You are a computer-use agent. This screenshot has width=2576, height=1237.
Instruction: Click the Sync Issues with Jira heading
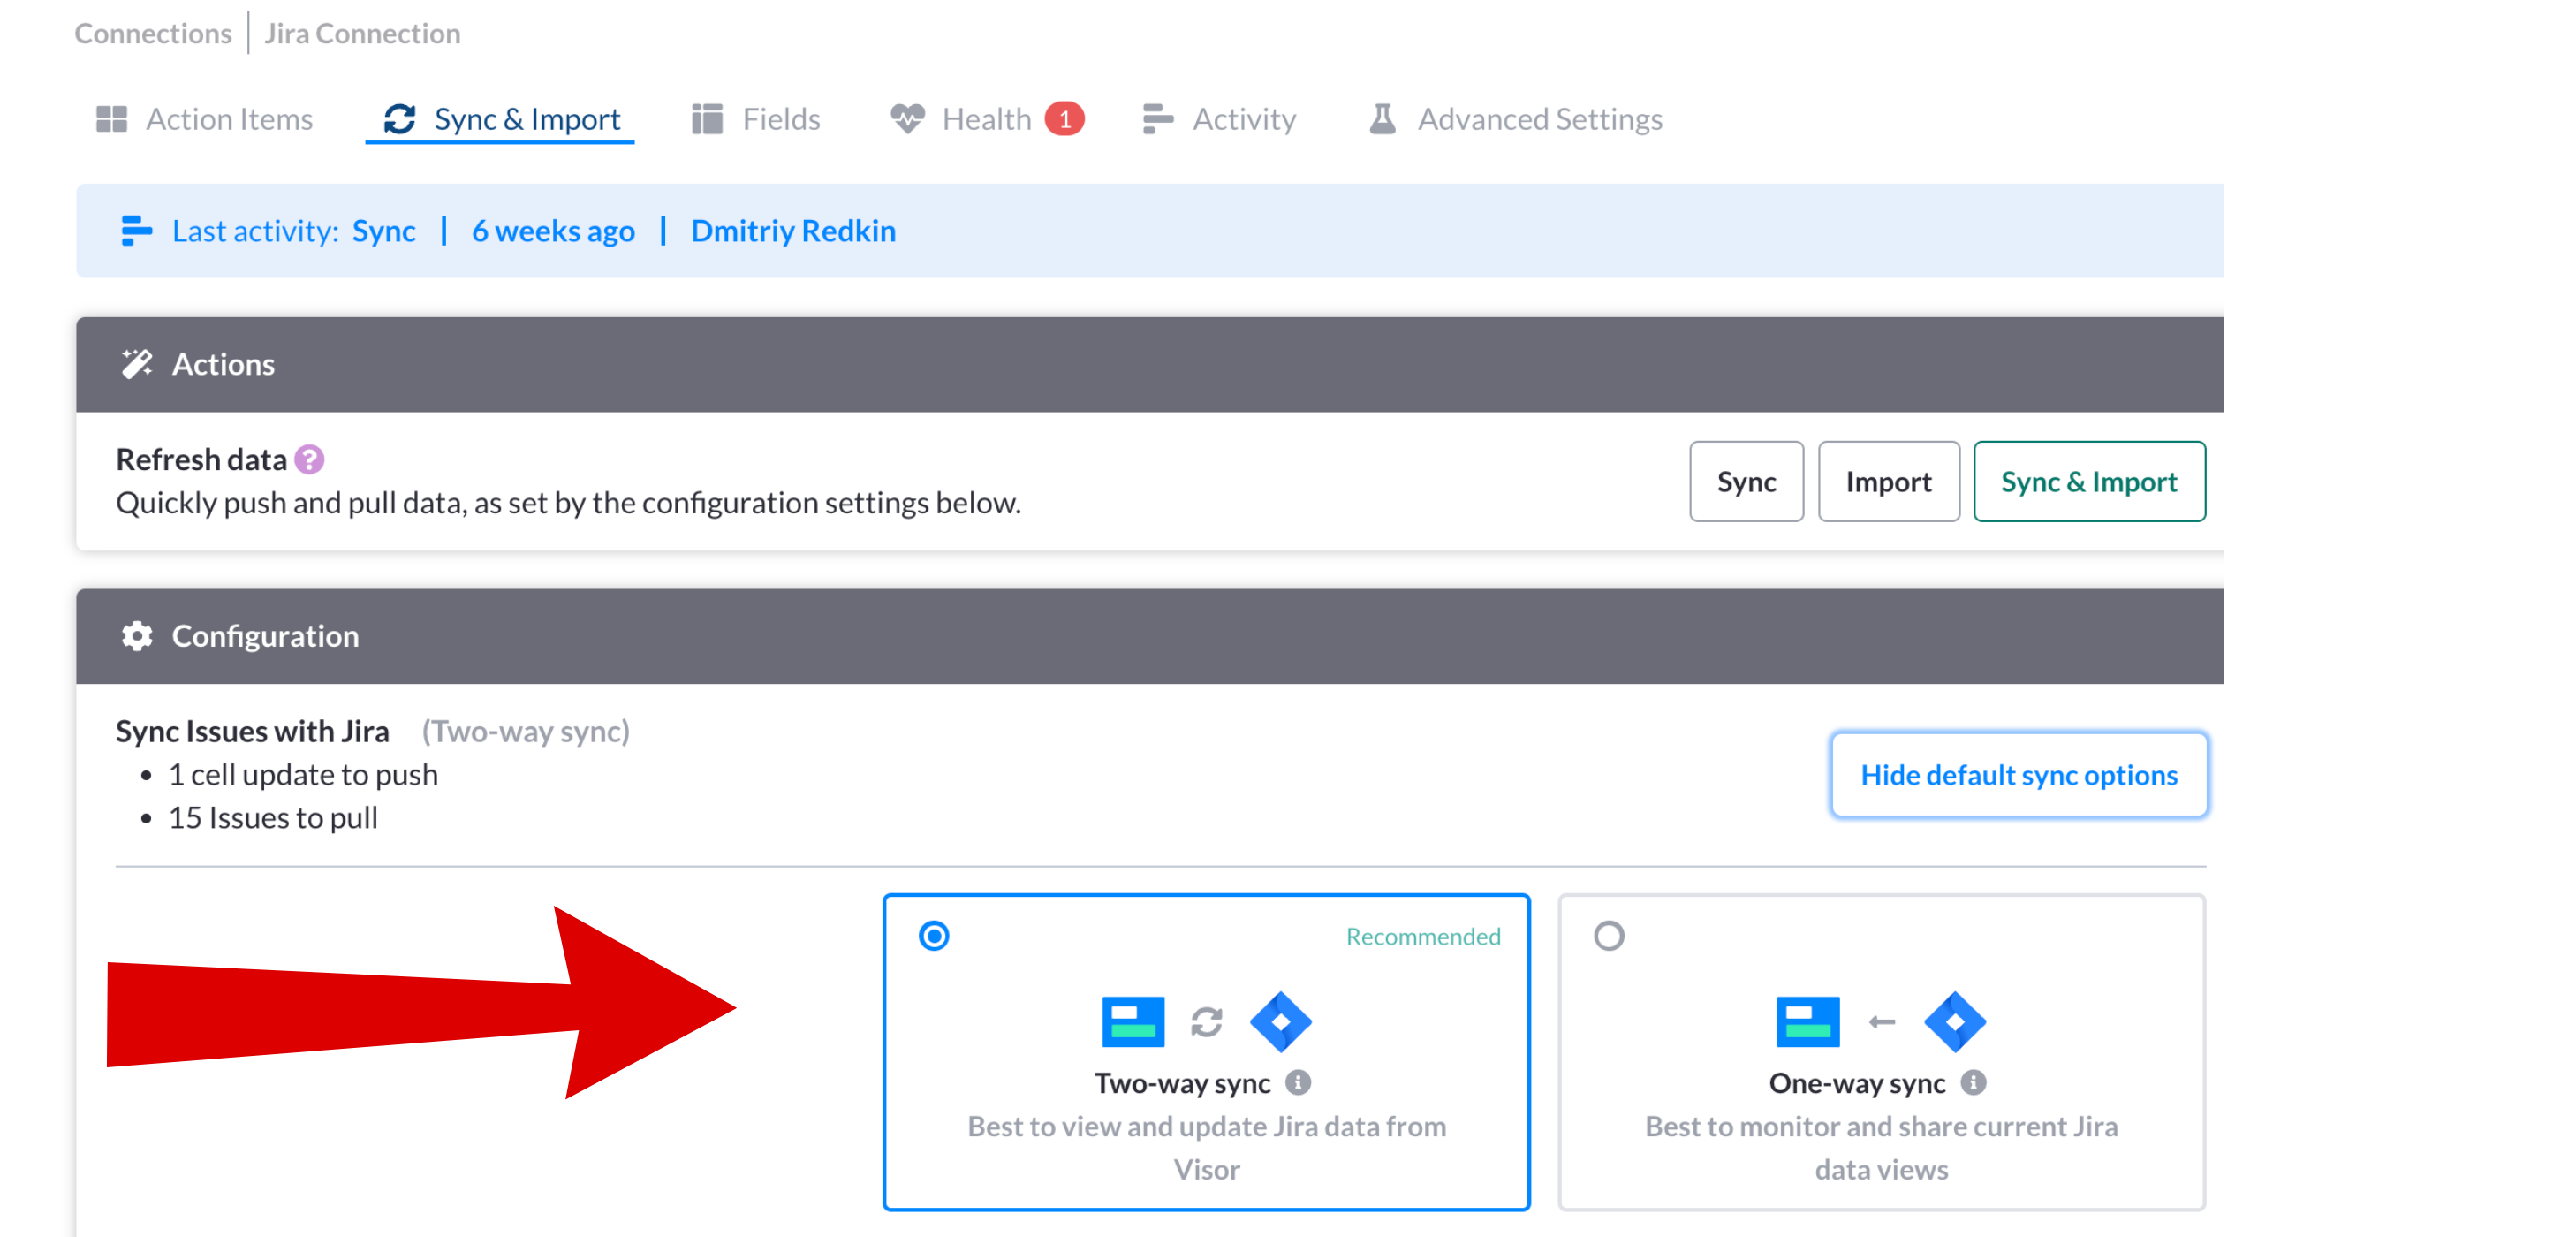point(252,731)
